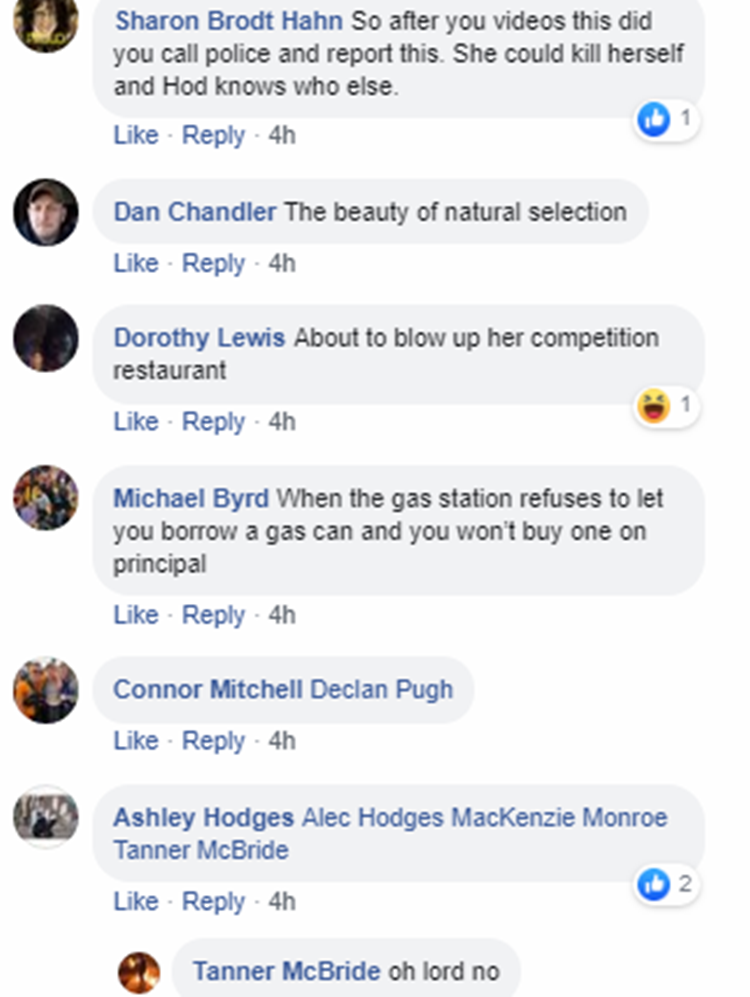Click the like reaction on Ashley's comment
Image resolution: width=750 pixels, height=997 pixels.
[x=653, y=883]
